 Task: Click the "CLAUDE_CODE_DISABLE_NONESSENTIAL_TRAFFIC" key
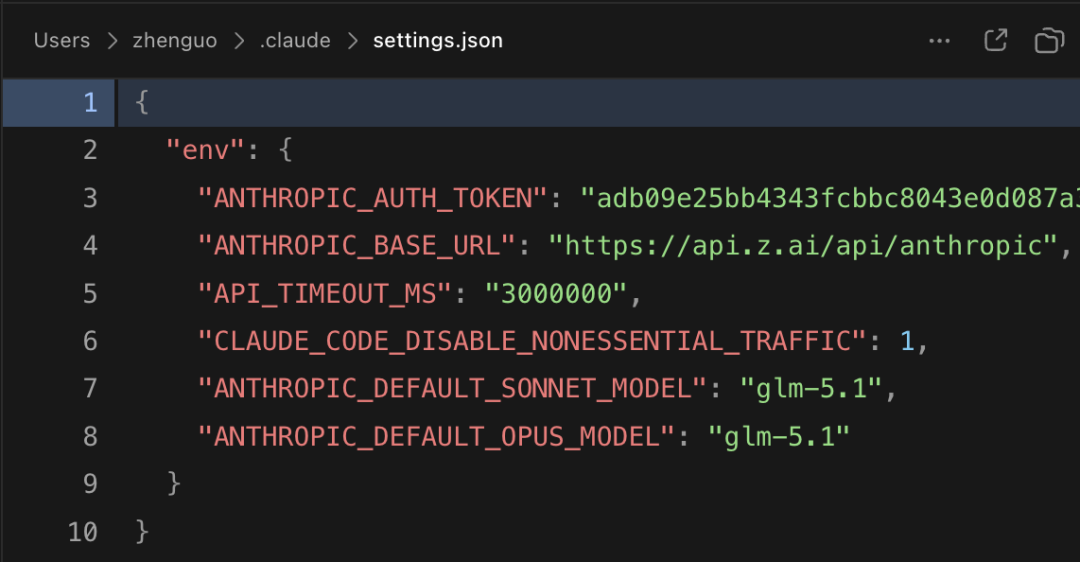pyautogui.click(x=532, y=341)
